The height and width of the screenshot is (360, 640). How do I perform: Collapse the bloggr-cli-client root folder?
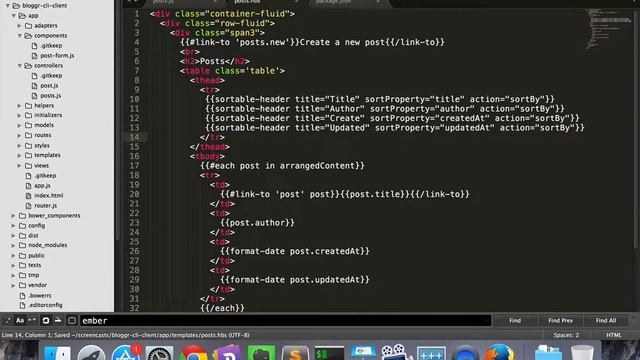coord(7,6)
